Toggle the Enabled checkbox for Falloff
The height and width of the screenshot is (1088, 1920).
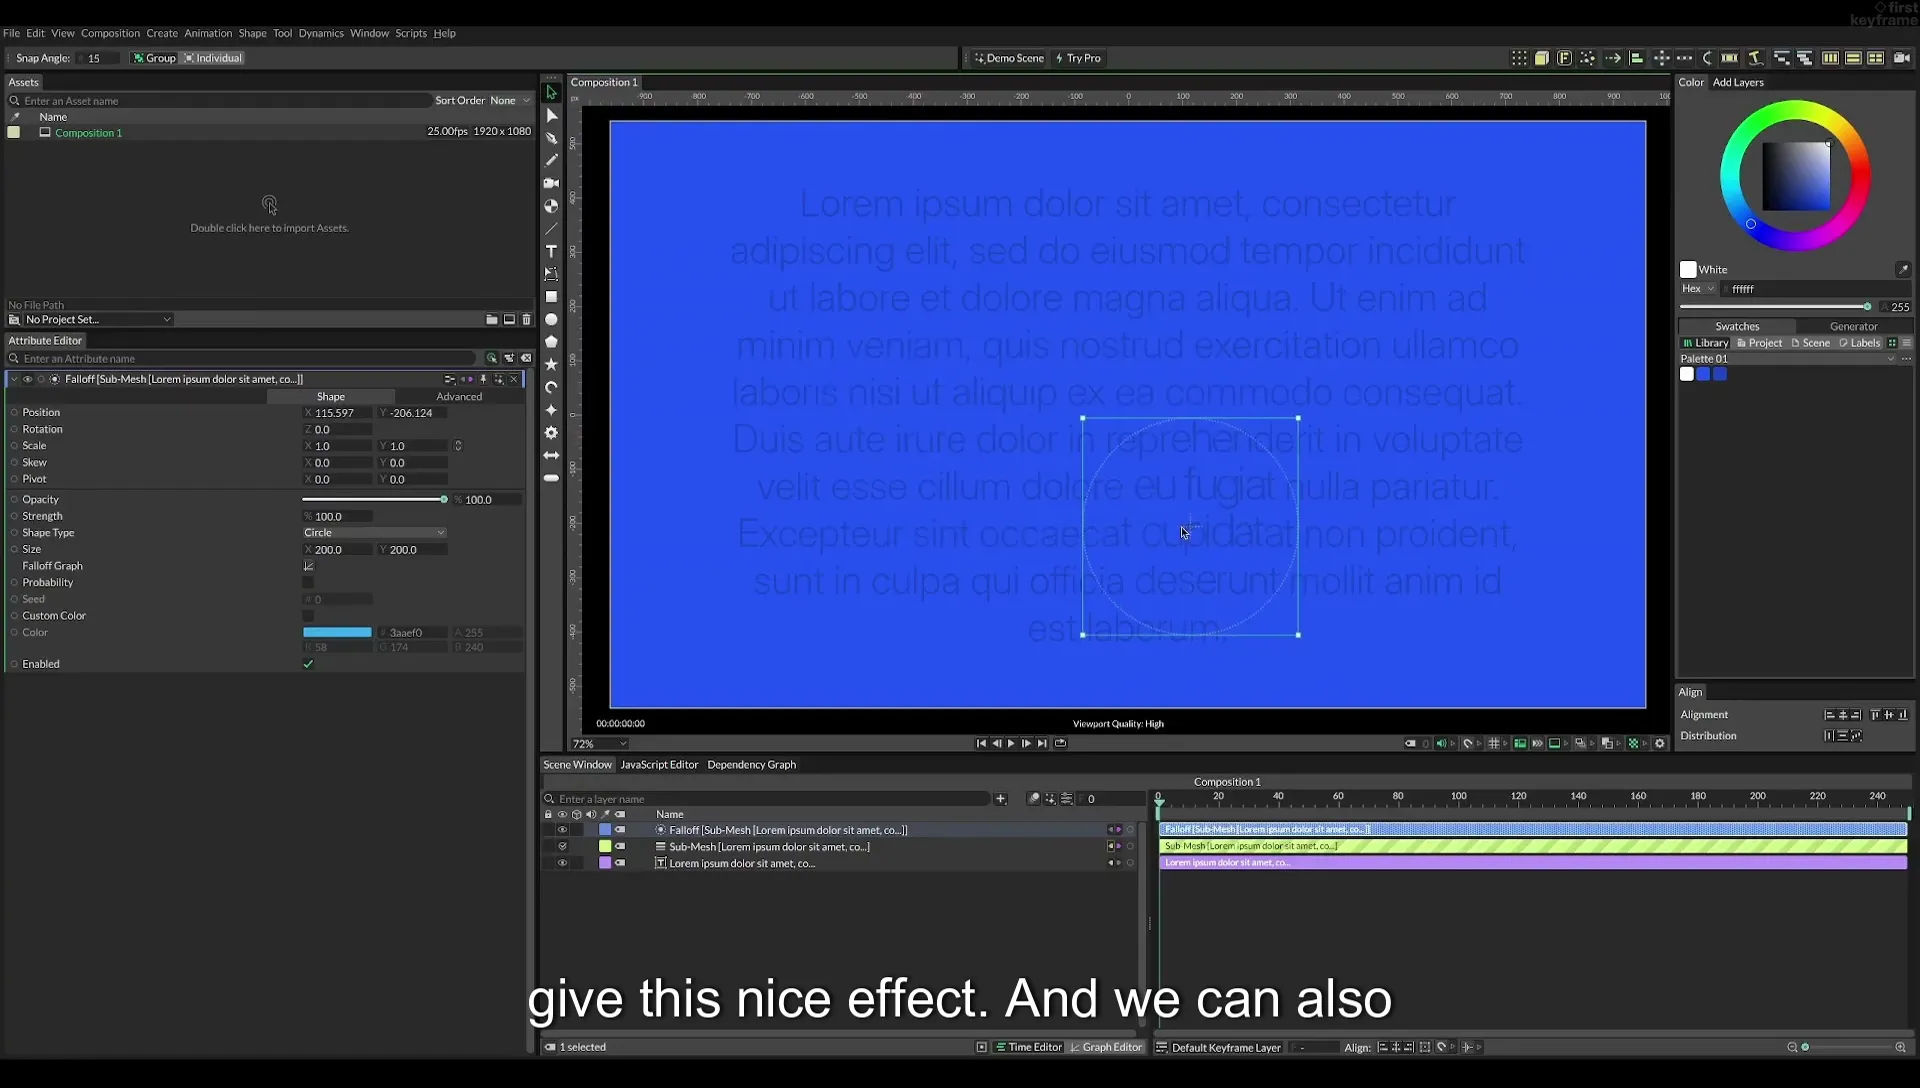[308, 664]
